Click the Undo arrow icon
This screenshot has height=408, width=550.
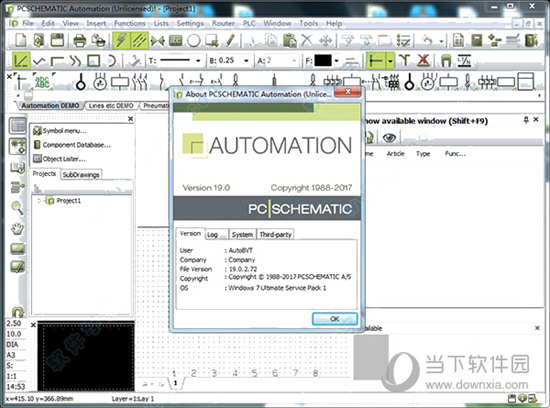coord(427,40)
